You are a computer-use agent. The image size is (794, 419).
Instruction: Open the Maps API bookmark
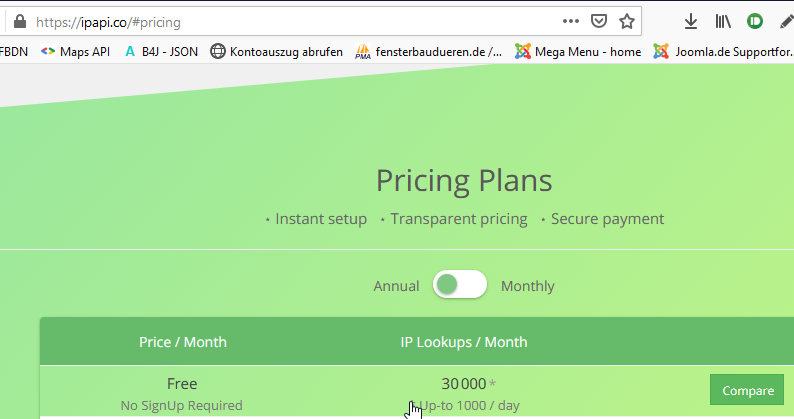coord(76,51)
